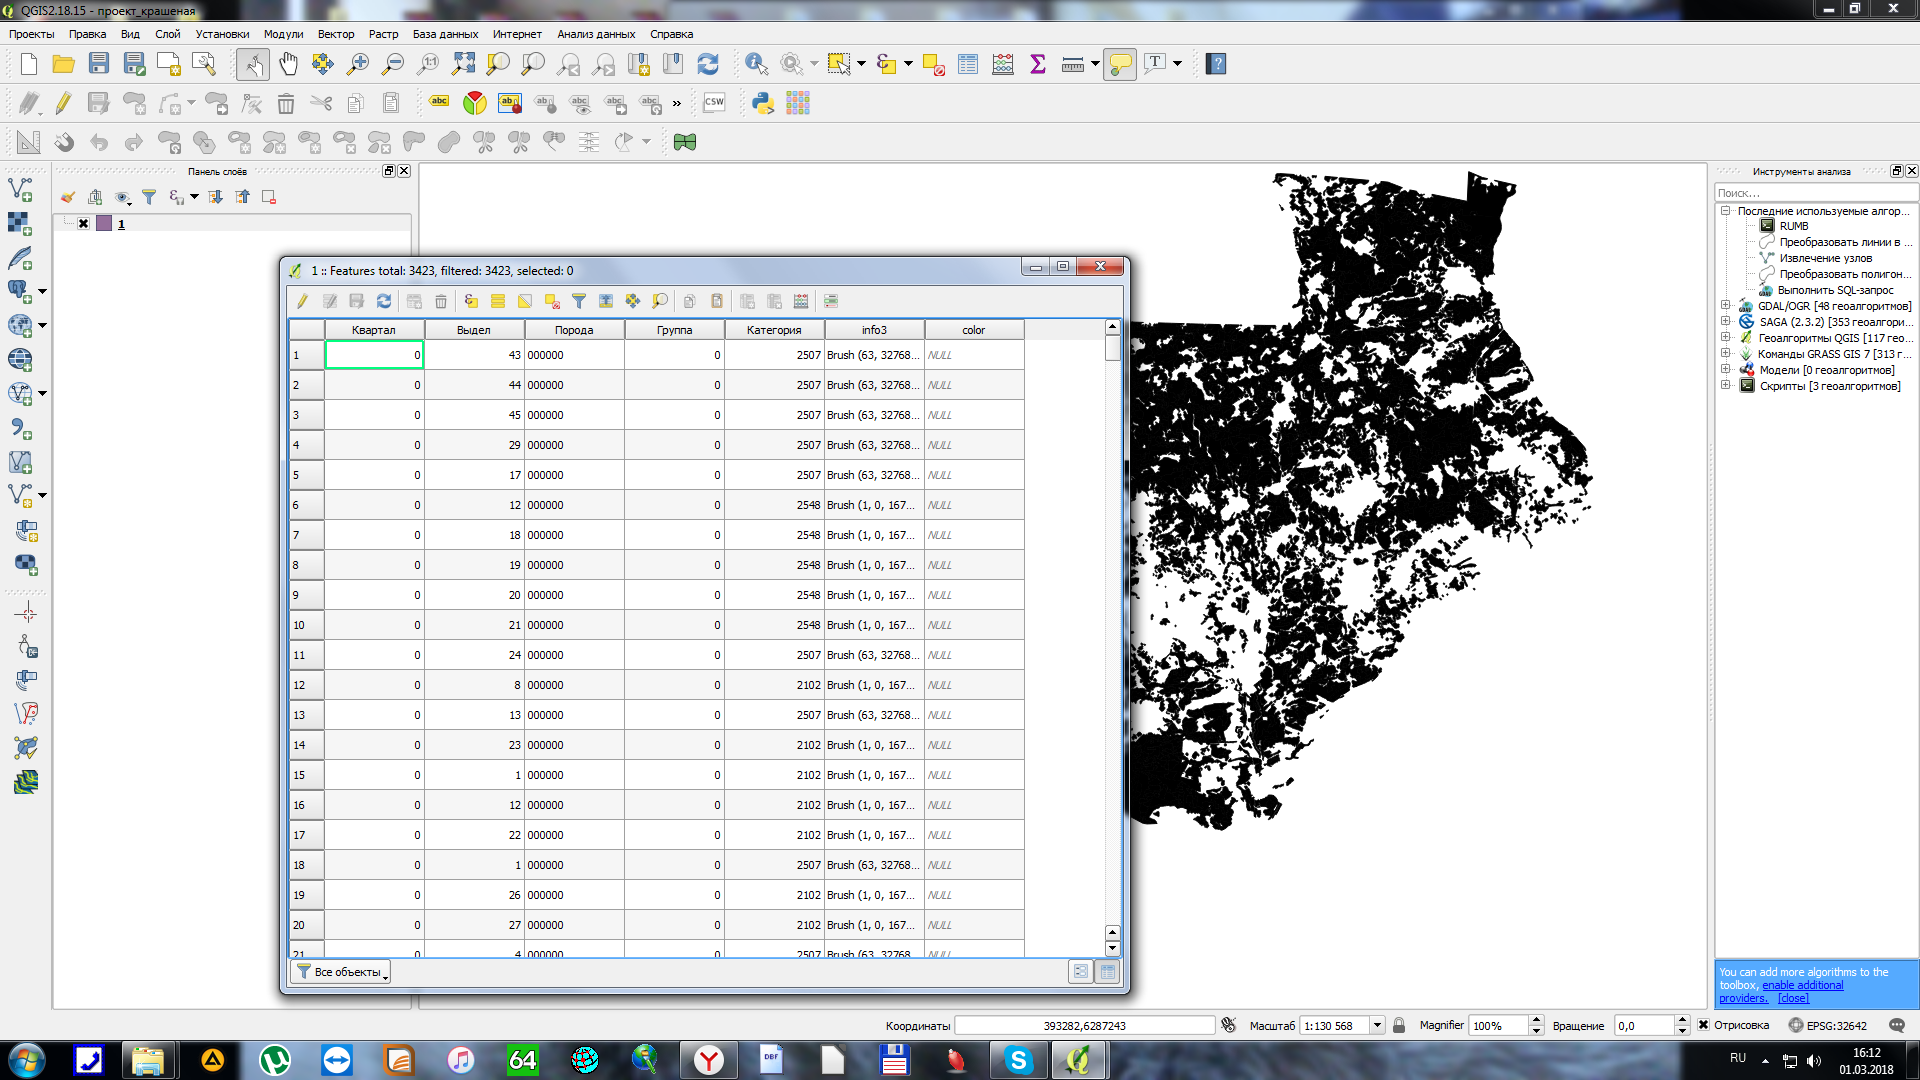The width and height of the screenshot is (1920, 1080).
Task: Click Zoom In magnifier tool
Action: point(357,64)
